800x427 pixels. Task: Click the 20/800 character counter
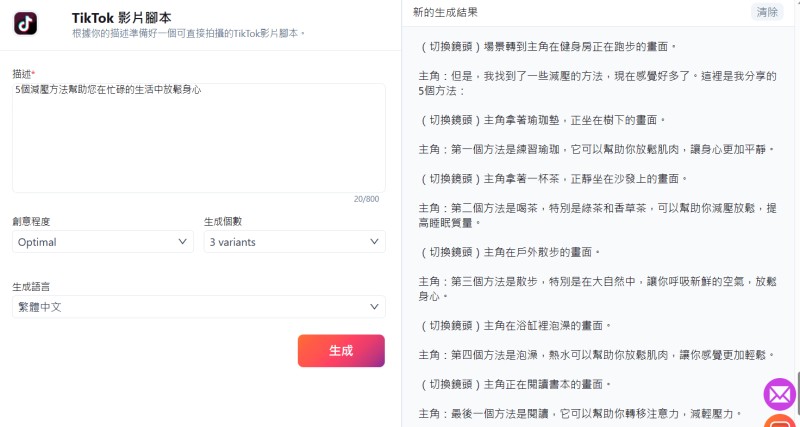click(366, 199)
